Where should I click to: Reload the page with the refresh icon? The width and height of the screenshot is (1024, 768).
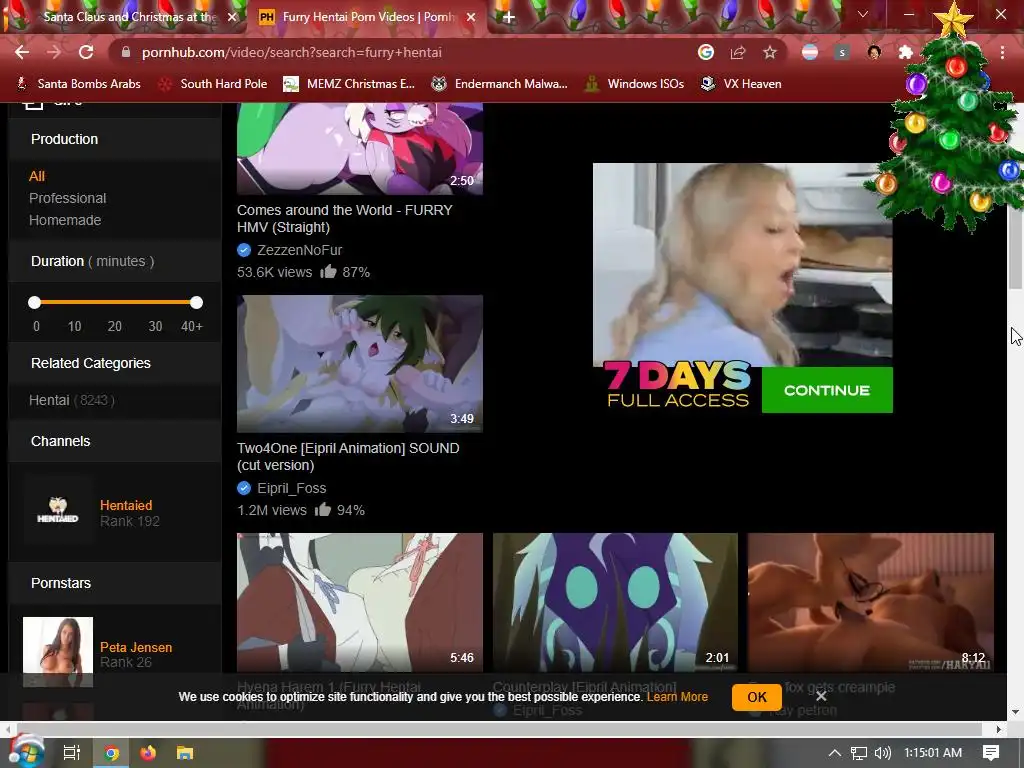(x=86, y=52)
